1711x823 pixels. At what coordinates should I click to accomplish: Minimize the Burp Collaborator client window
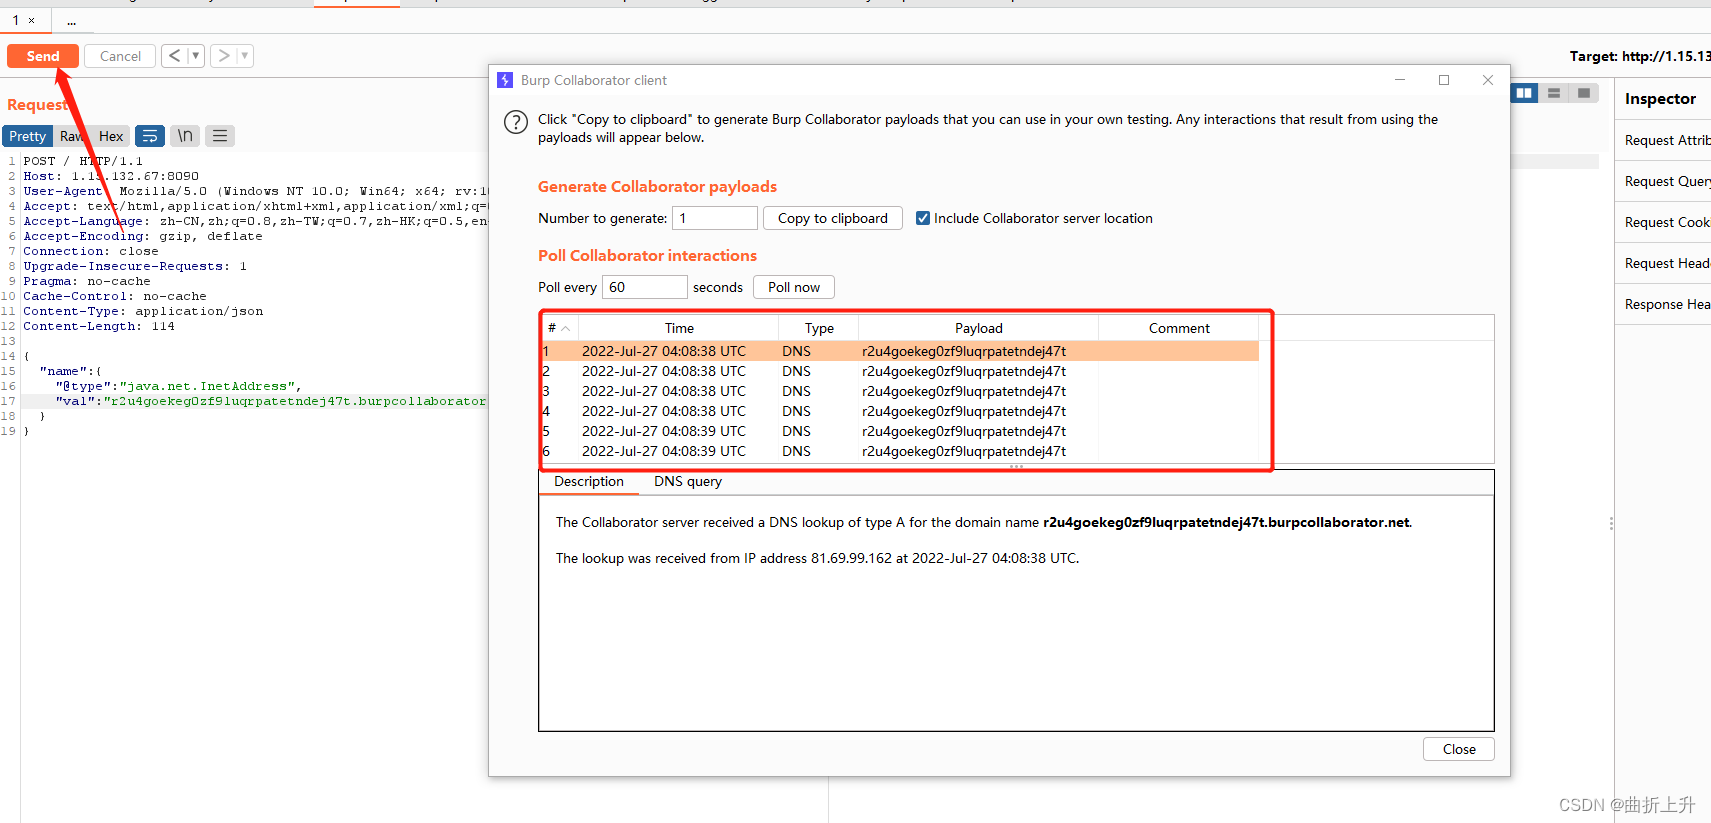tap(1400, 80)
